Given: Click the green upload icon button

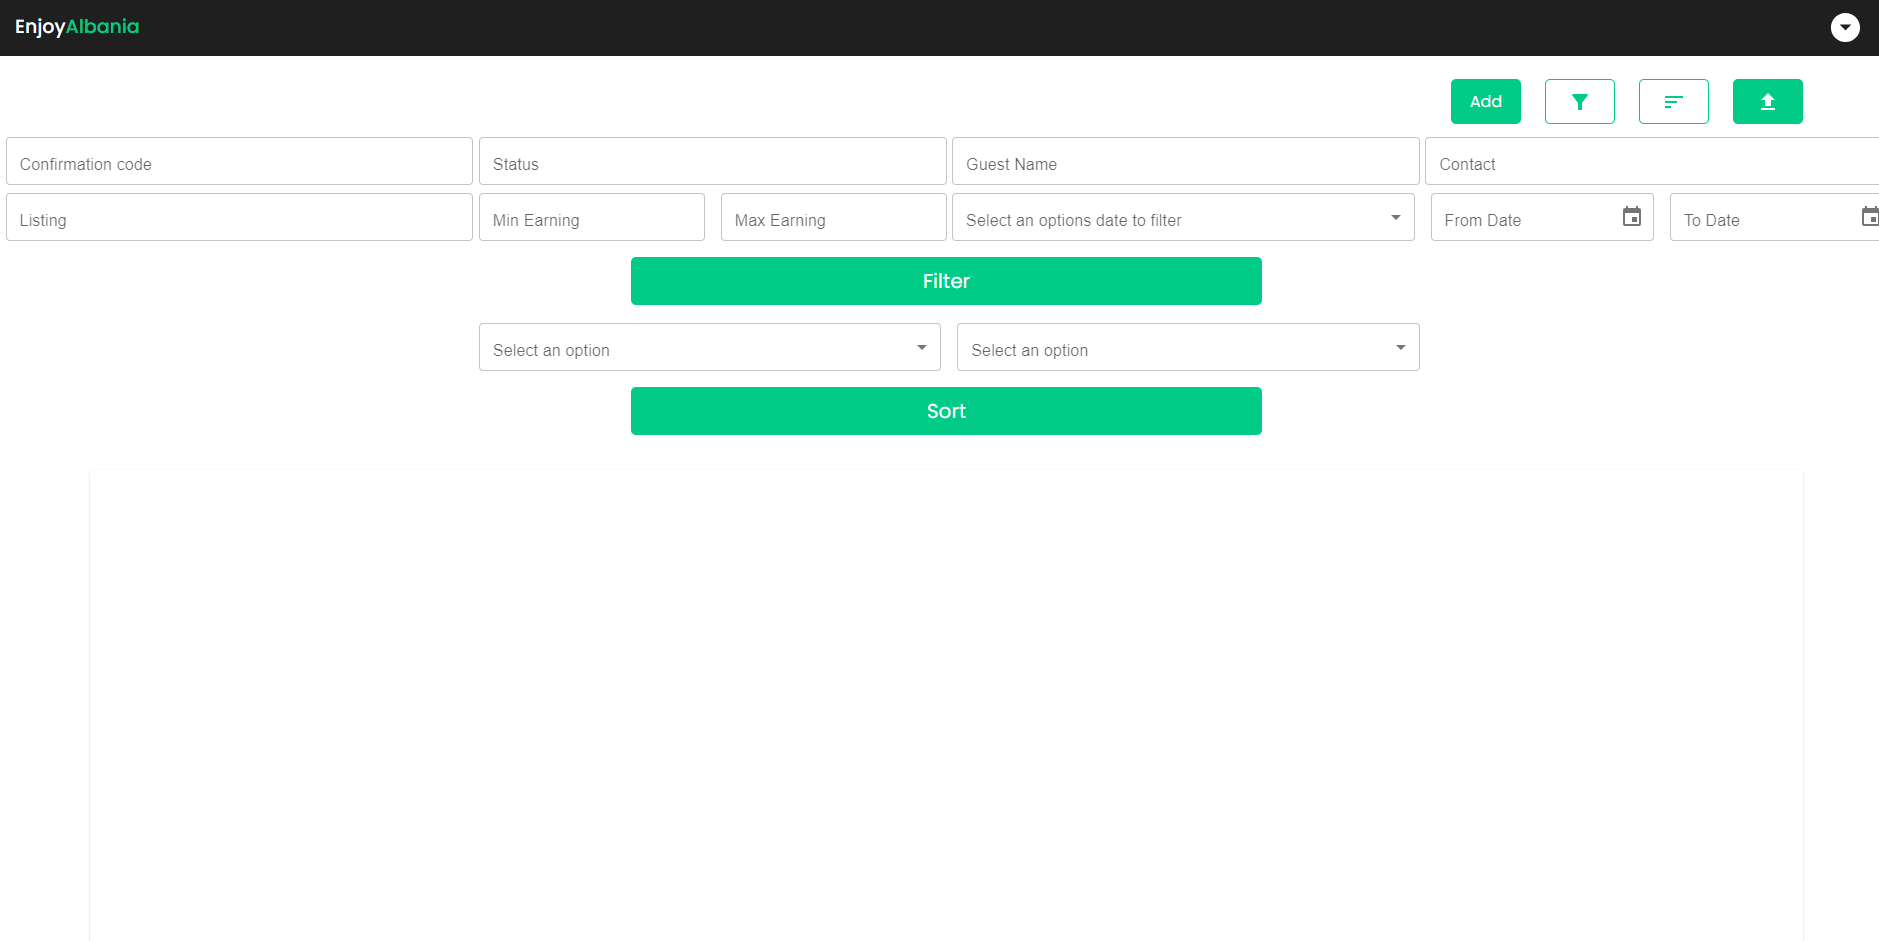Looking at the screenshot, I should pos(1767,102).
